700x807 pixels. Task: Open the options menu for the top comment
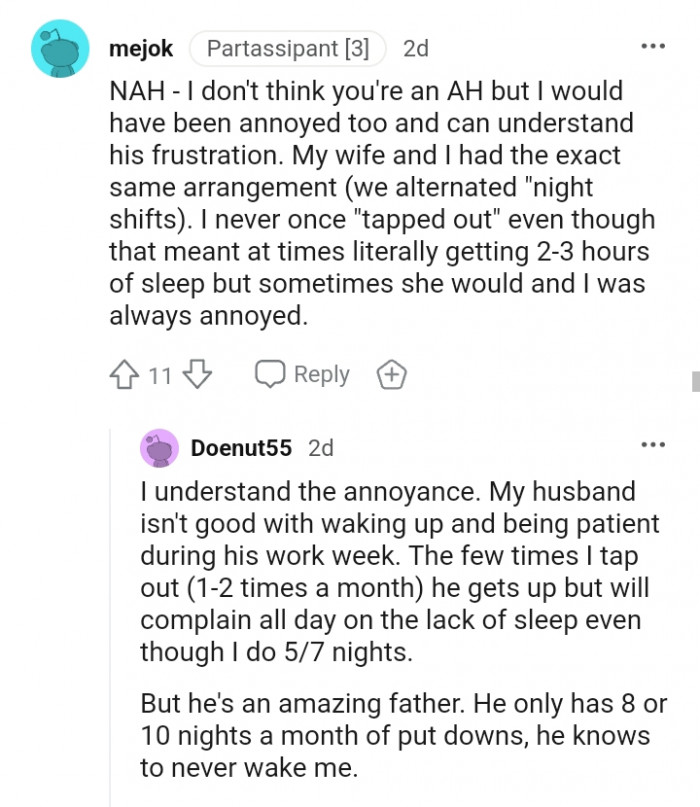653,45
